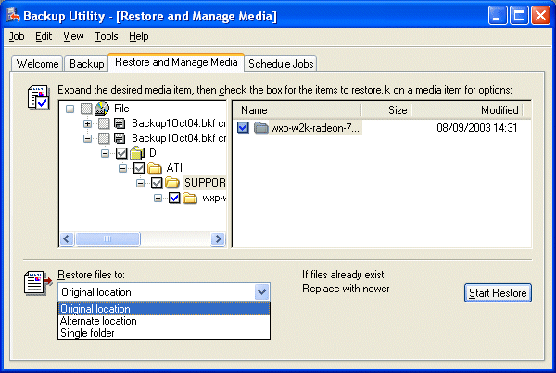Open the Tools menu
The width and height of the screenshot is (556, 373).
click(x=106, y=37)
